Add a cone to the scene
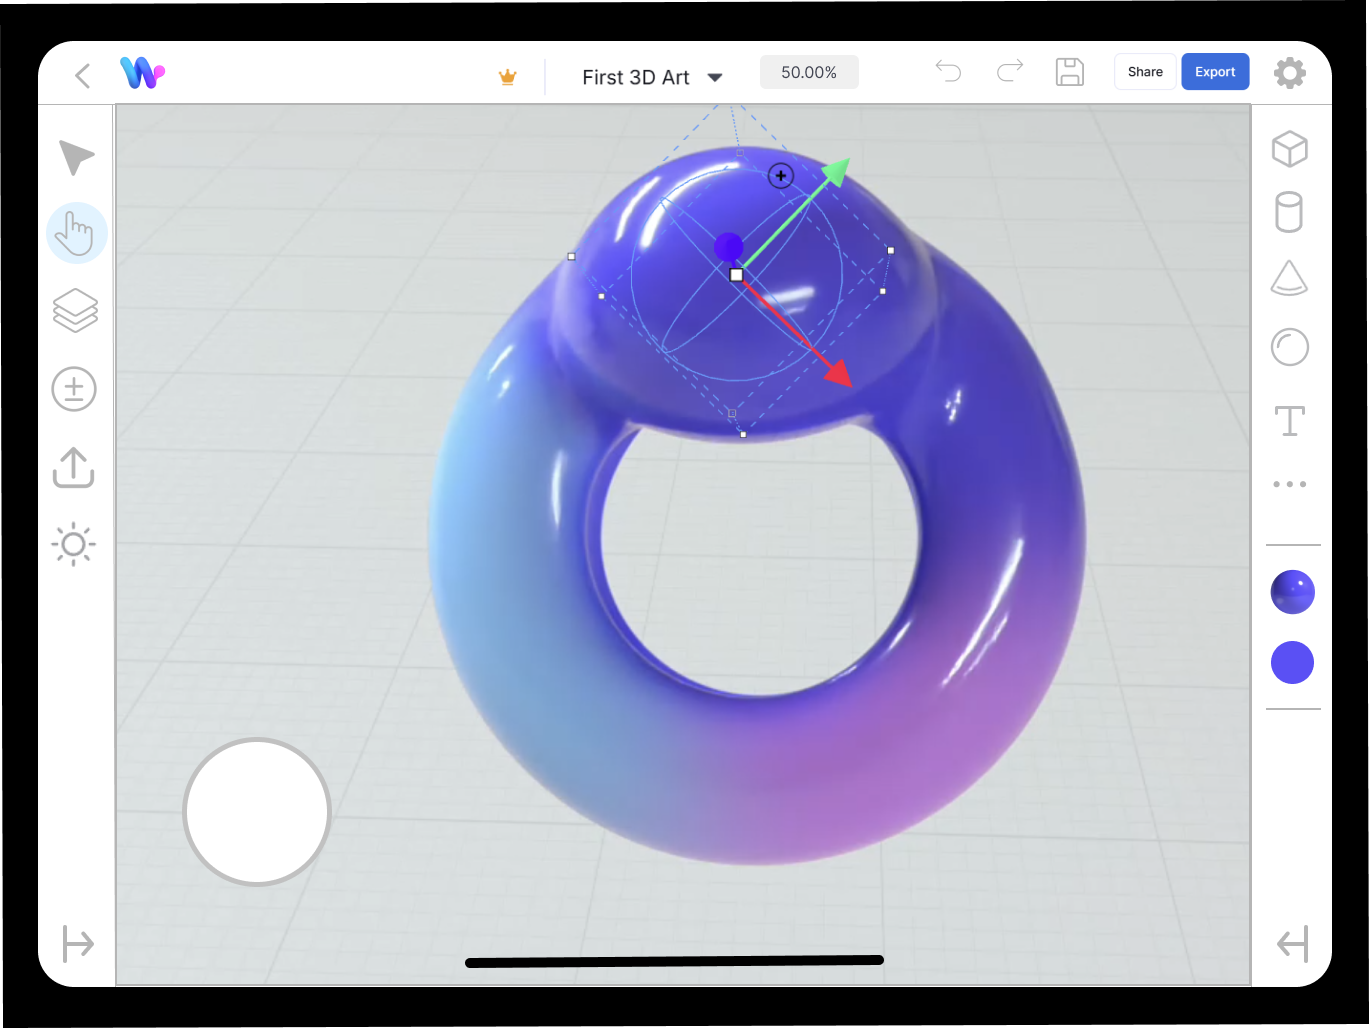The height and width of the screenshot is (1029, 1369). 1290,278
